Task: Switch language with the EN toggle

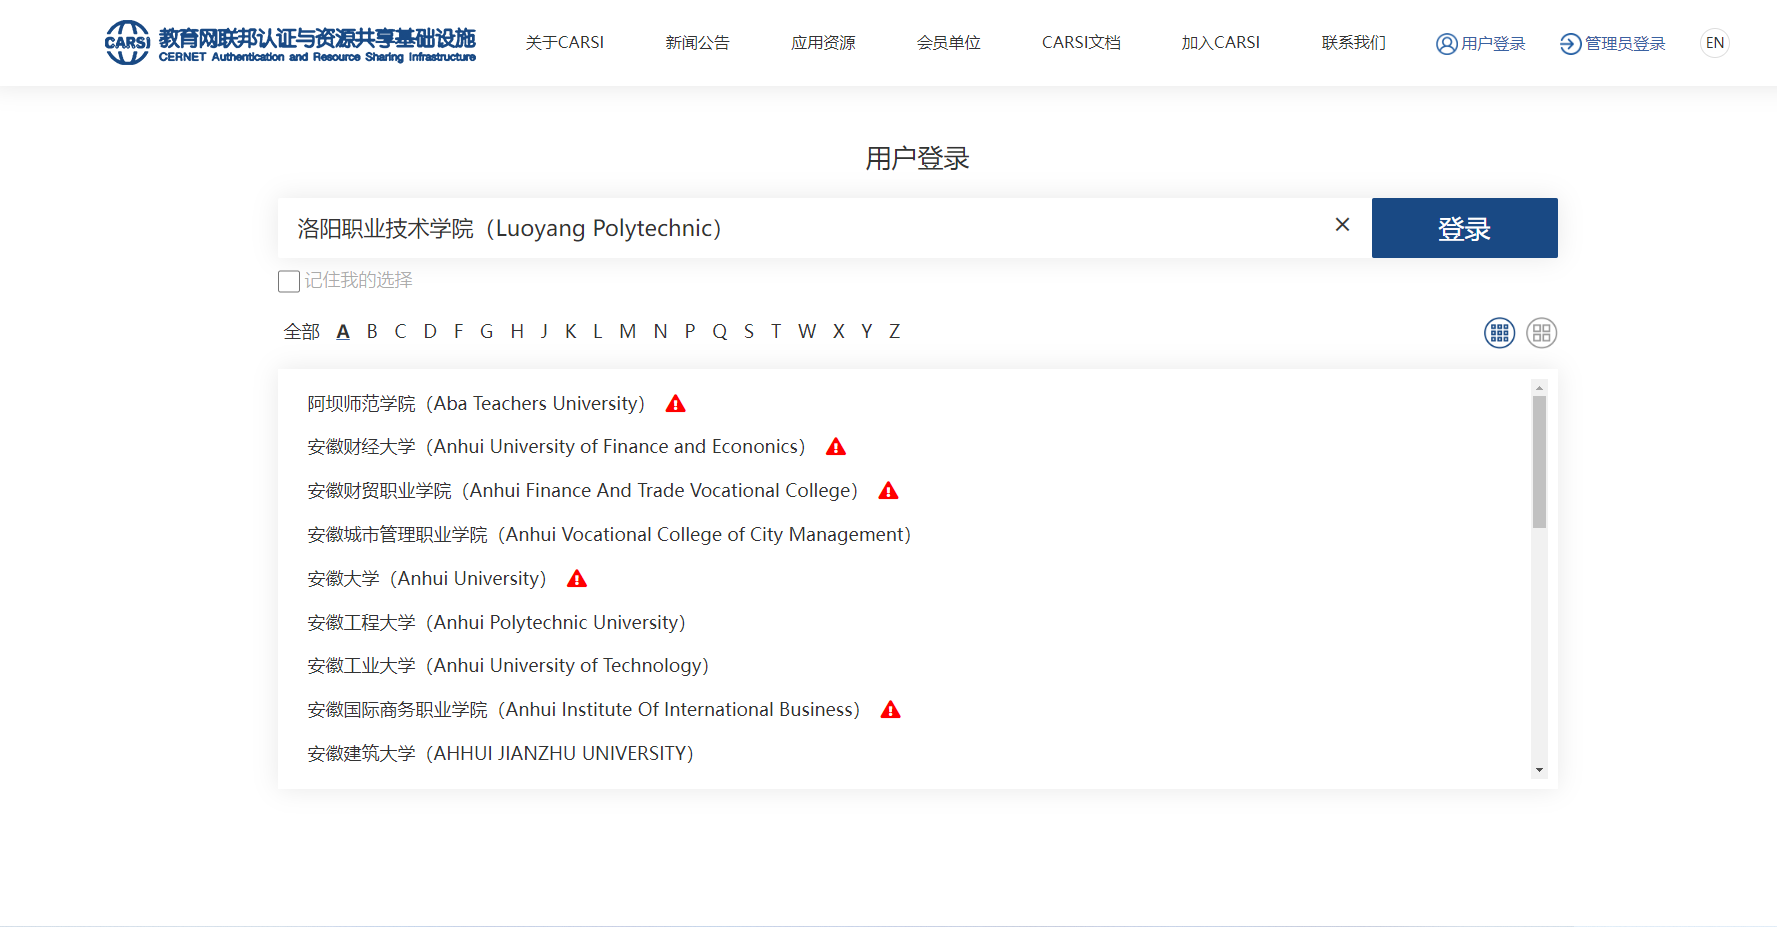Action: (1714, 43)
